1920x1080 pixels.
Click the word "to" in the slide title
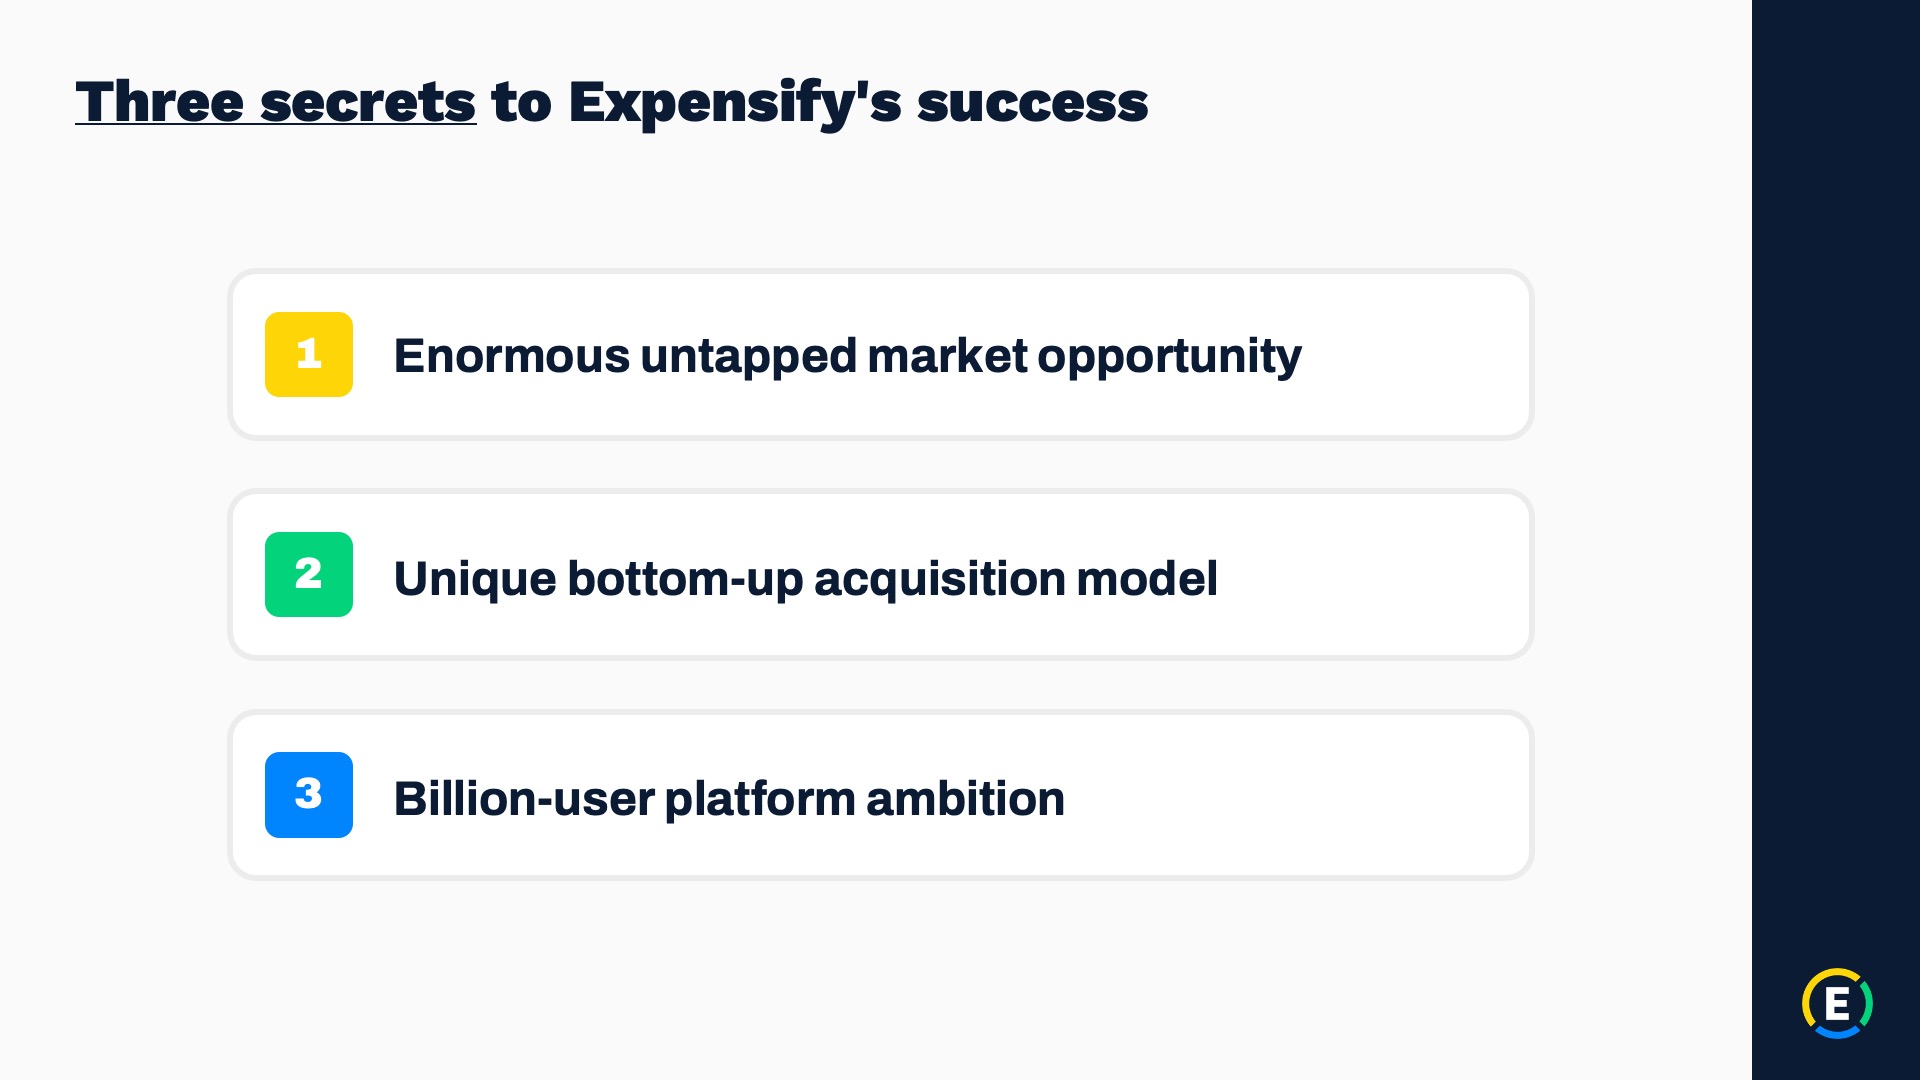pyautogui.click(x=521, y=103)
